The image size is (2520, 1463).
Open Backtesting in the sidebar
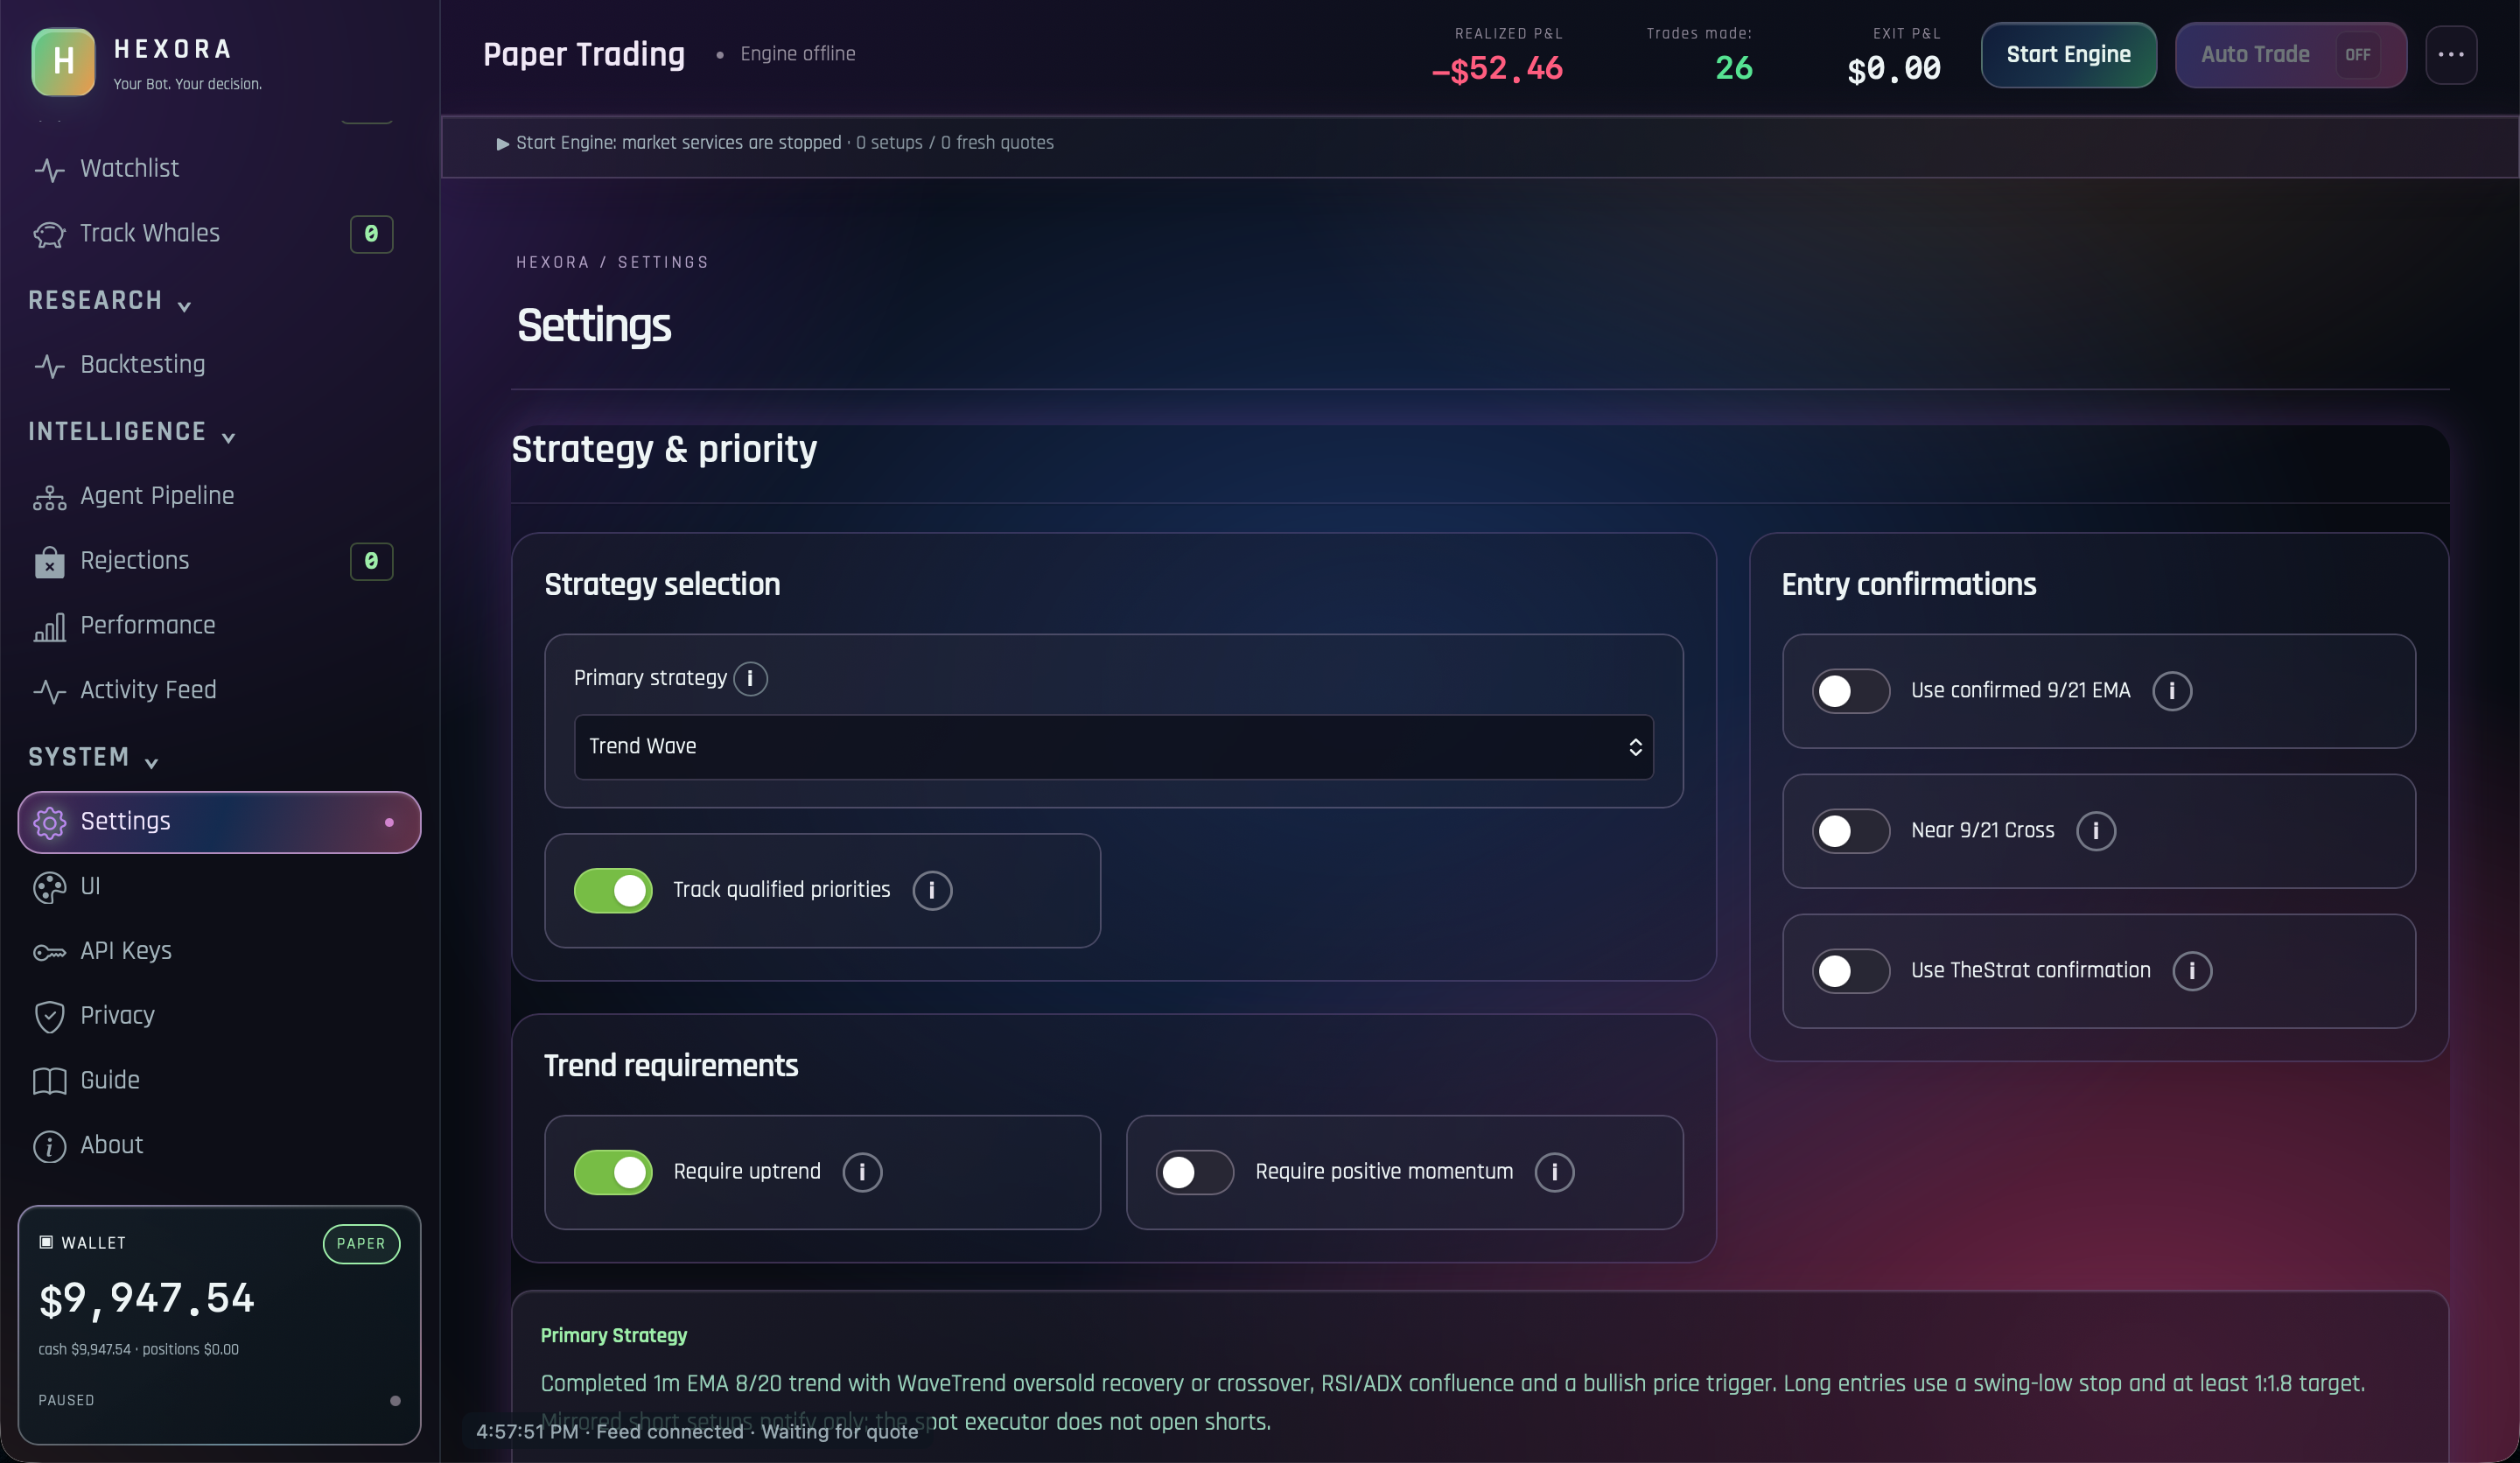tap(219, 365)
